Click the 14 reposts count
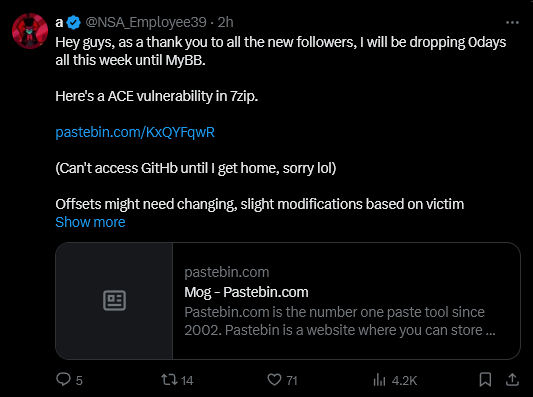Image resolution: width=533 pixels, height=397 pixels. coord(187,380)
